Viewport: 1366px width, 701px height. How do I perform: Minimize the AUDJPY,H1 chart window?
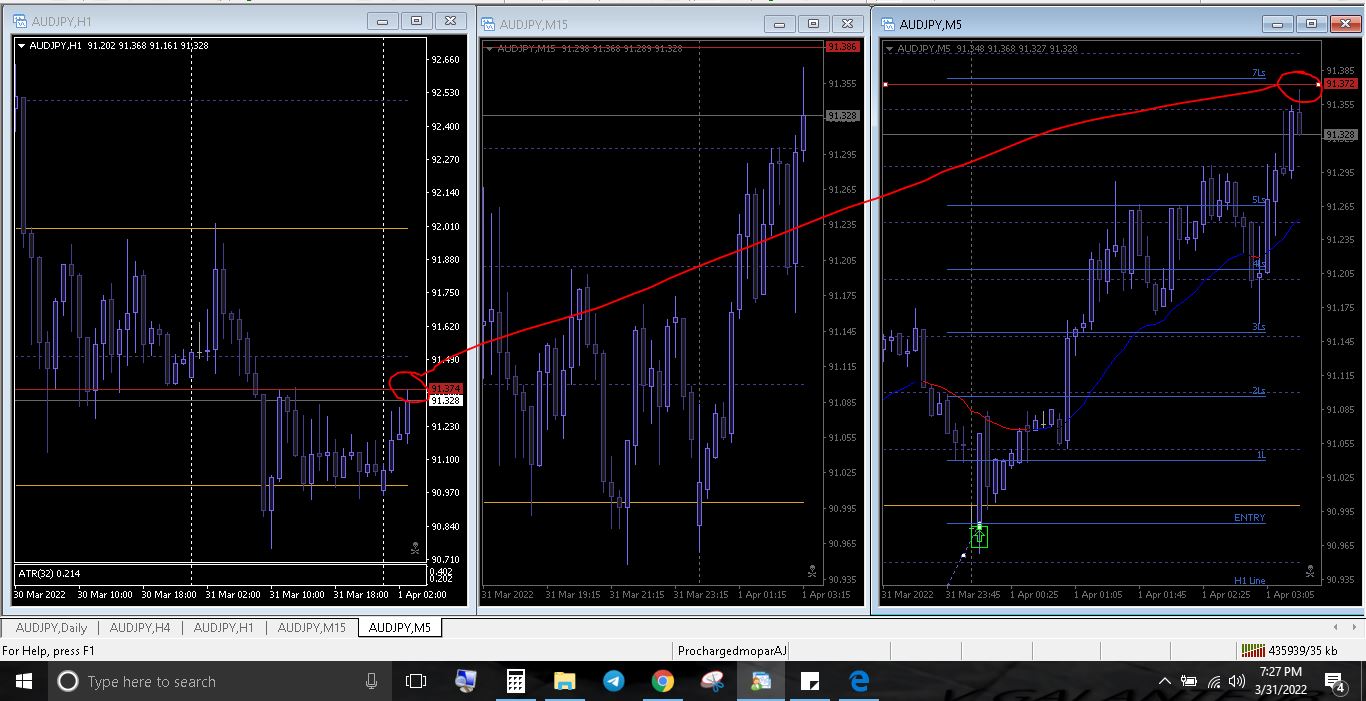(381, 20)
